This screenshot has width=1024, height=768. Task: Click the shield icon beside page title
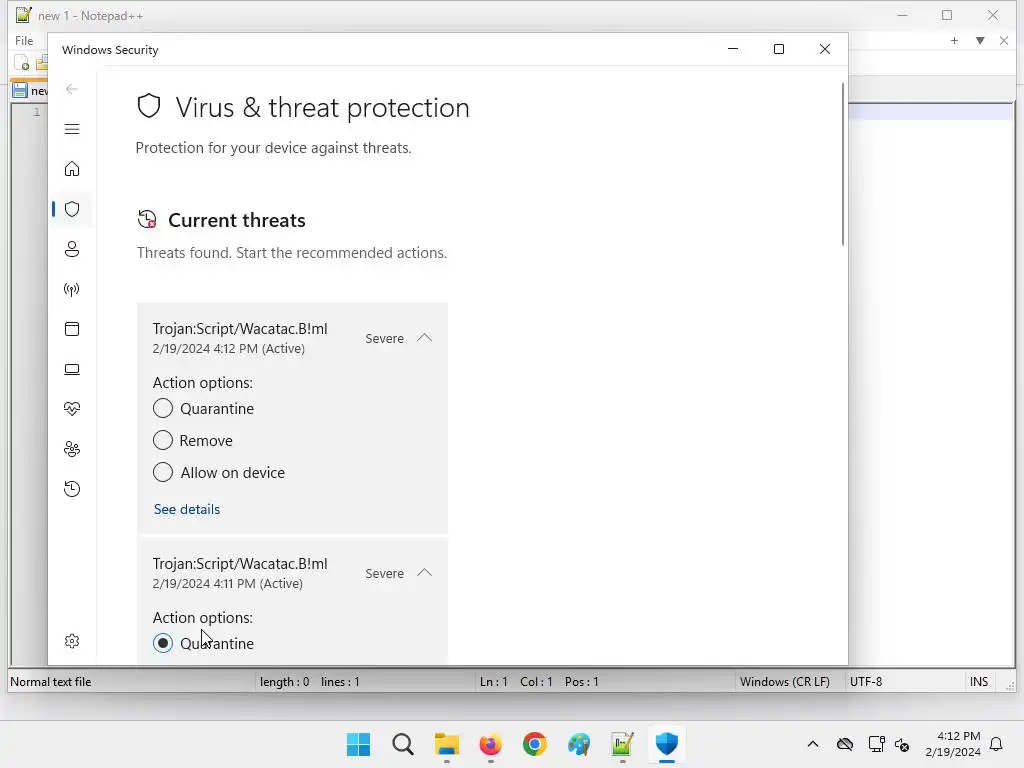149,106
